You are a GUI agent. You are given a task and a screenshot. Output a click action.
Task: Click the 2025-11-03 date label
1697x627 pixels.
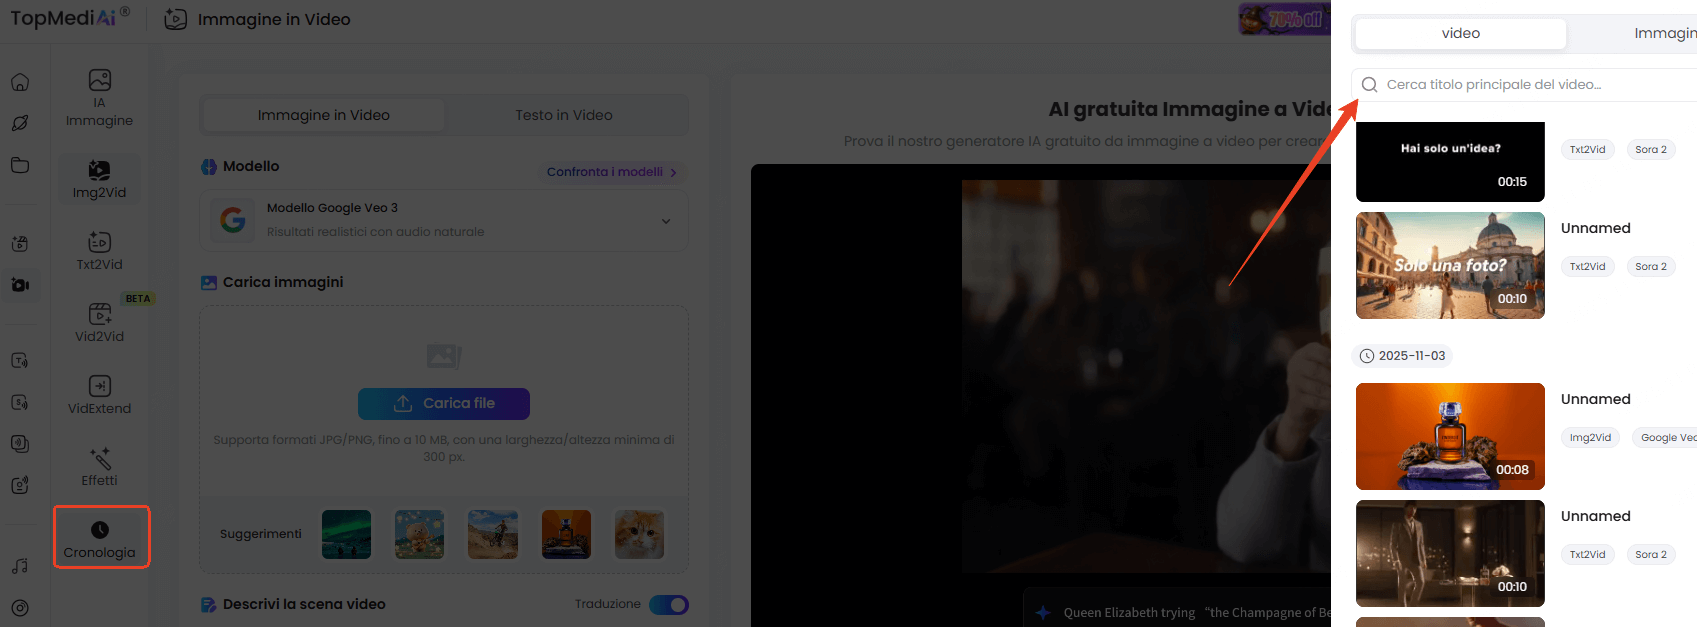point(1402,356)
